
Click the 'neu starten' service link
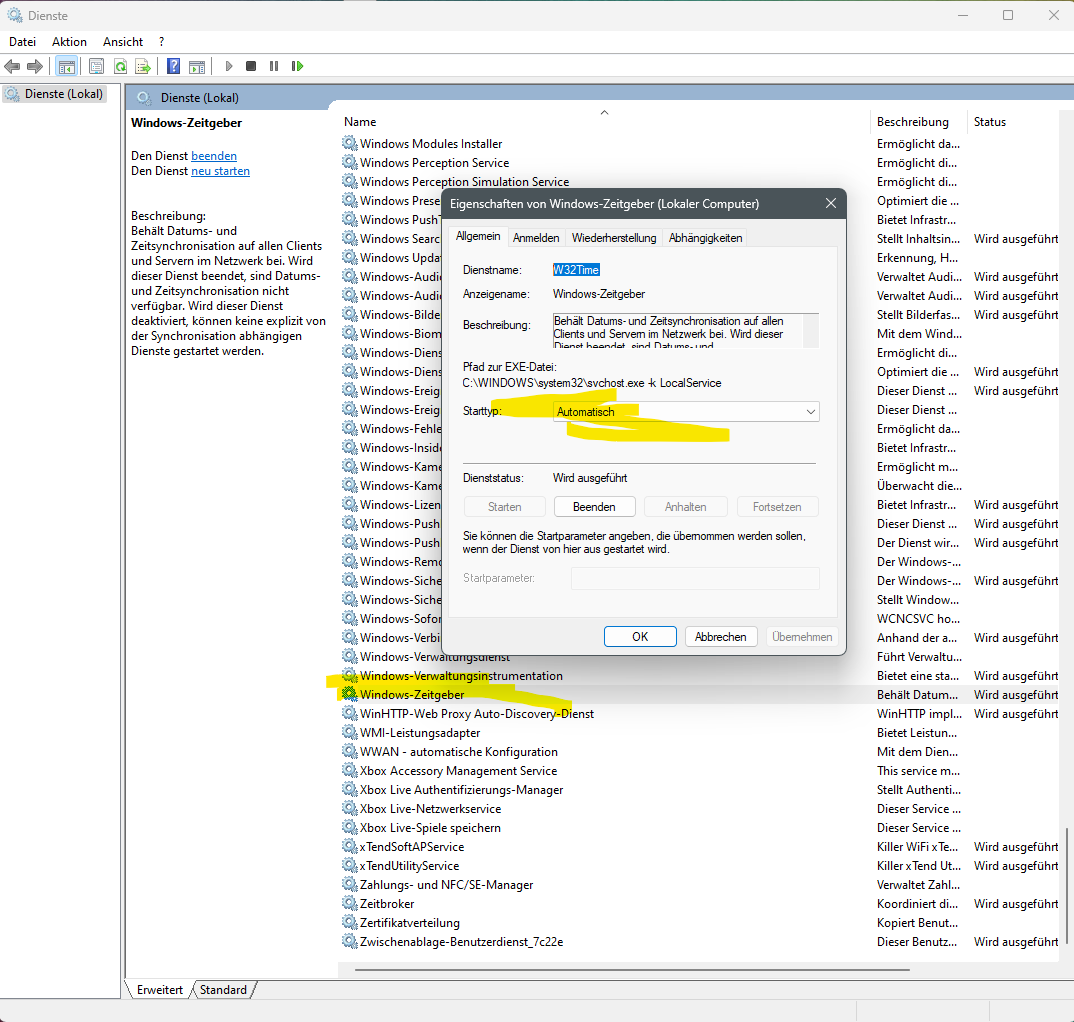[x=220, y=171]
